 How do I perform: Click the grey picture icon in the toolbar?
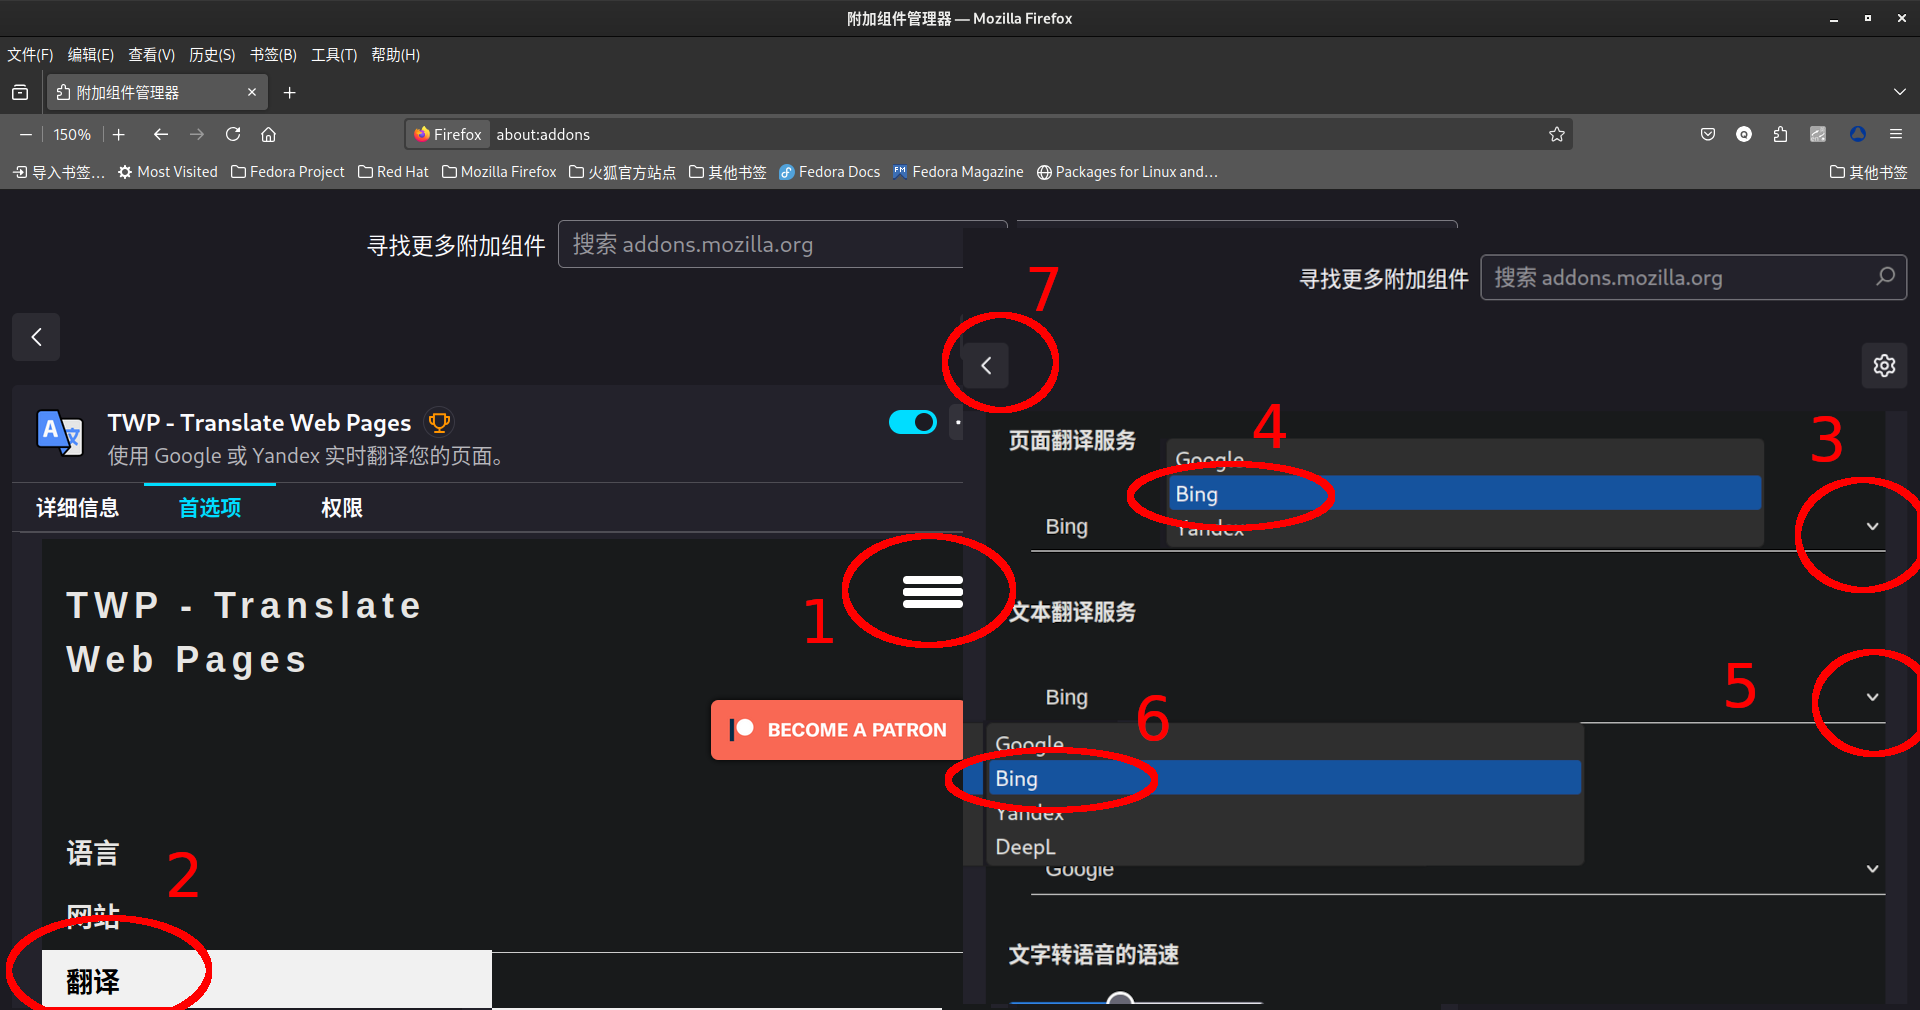(1818, 134)
